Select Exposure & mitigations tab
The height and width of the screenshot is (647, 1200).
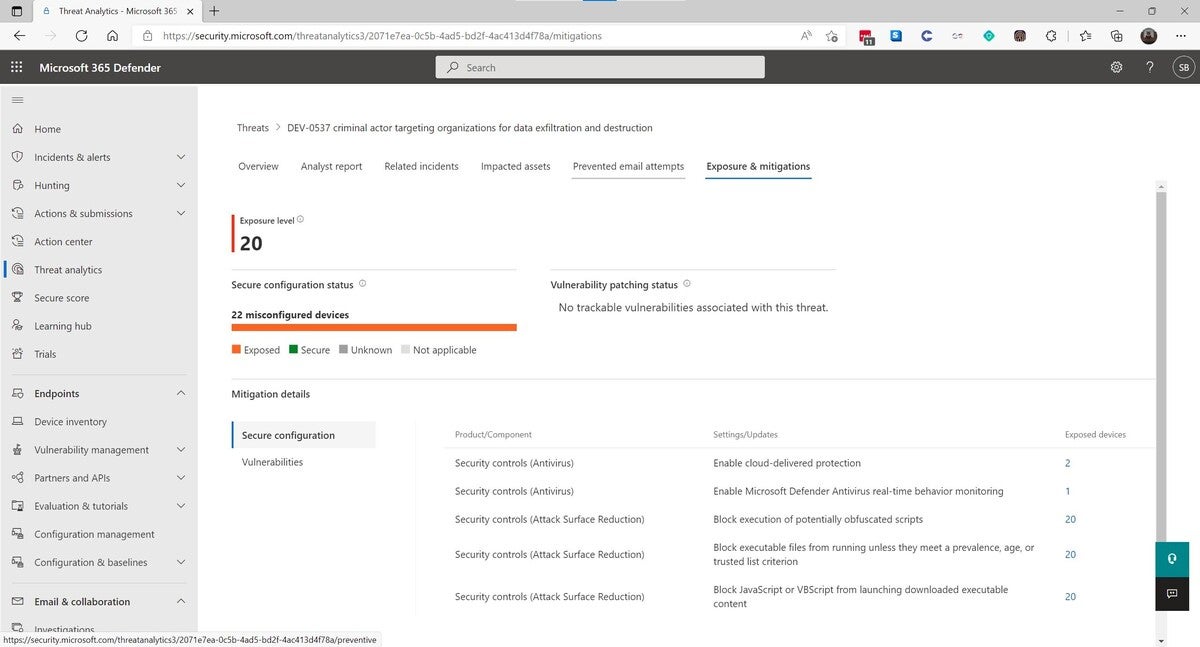coord(758,166)
